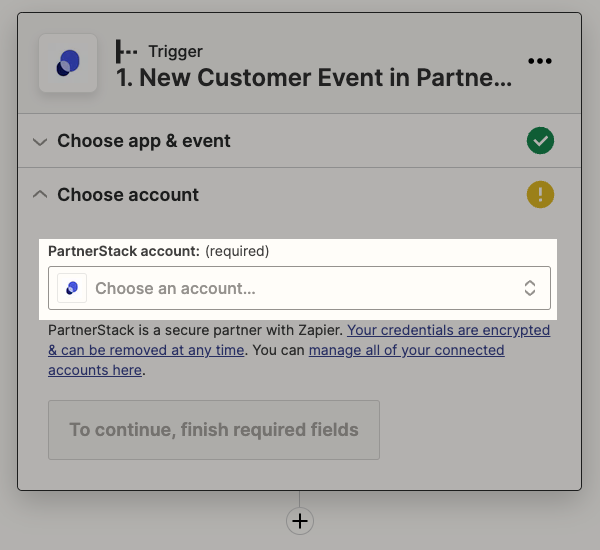Open the "Your credentials are encrypted" link

448,330
